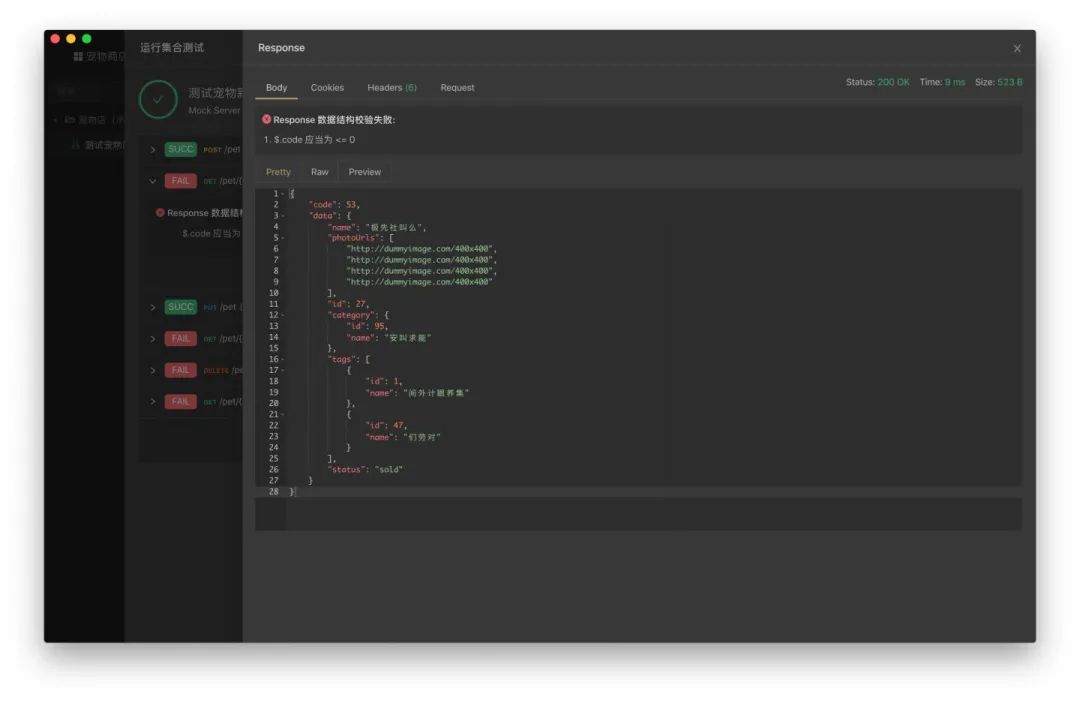Expand the last FAIL GET test step

(153, 401)
